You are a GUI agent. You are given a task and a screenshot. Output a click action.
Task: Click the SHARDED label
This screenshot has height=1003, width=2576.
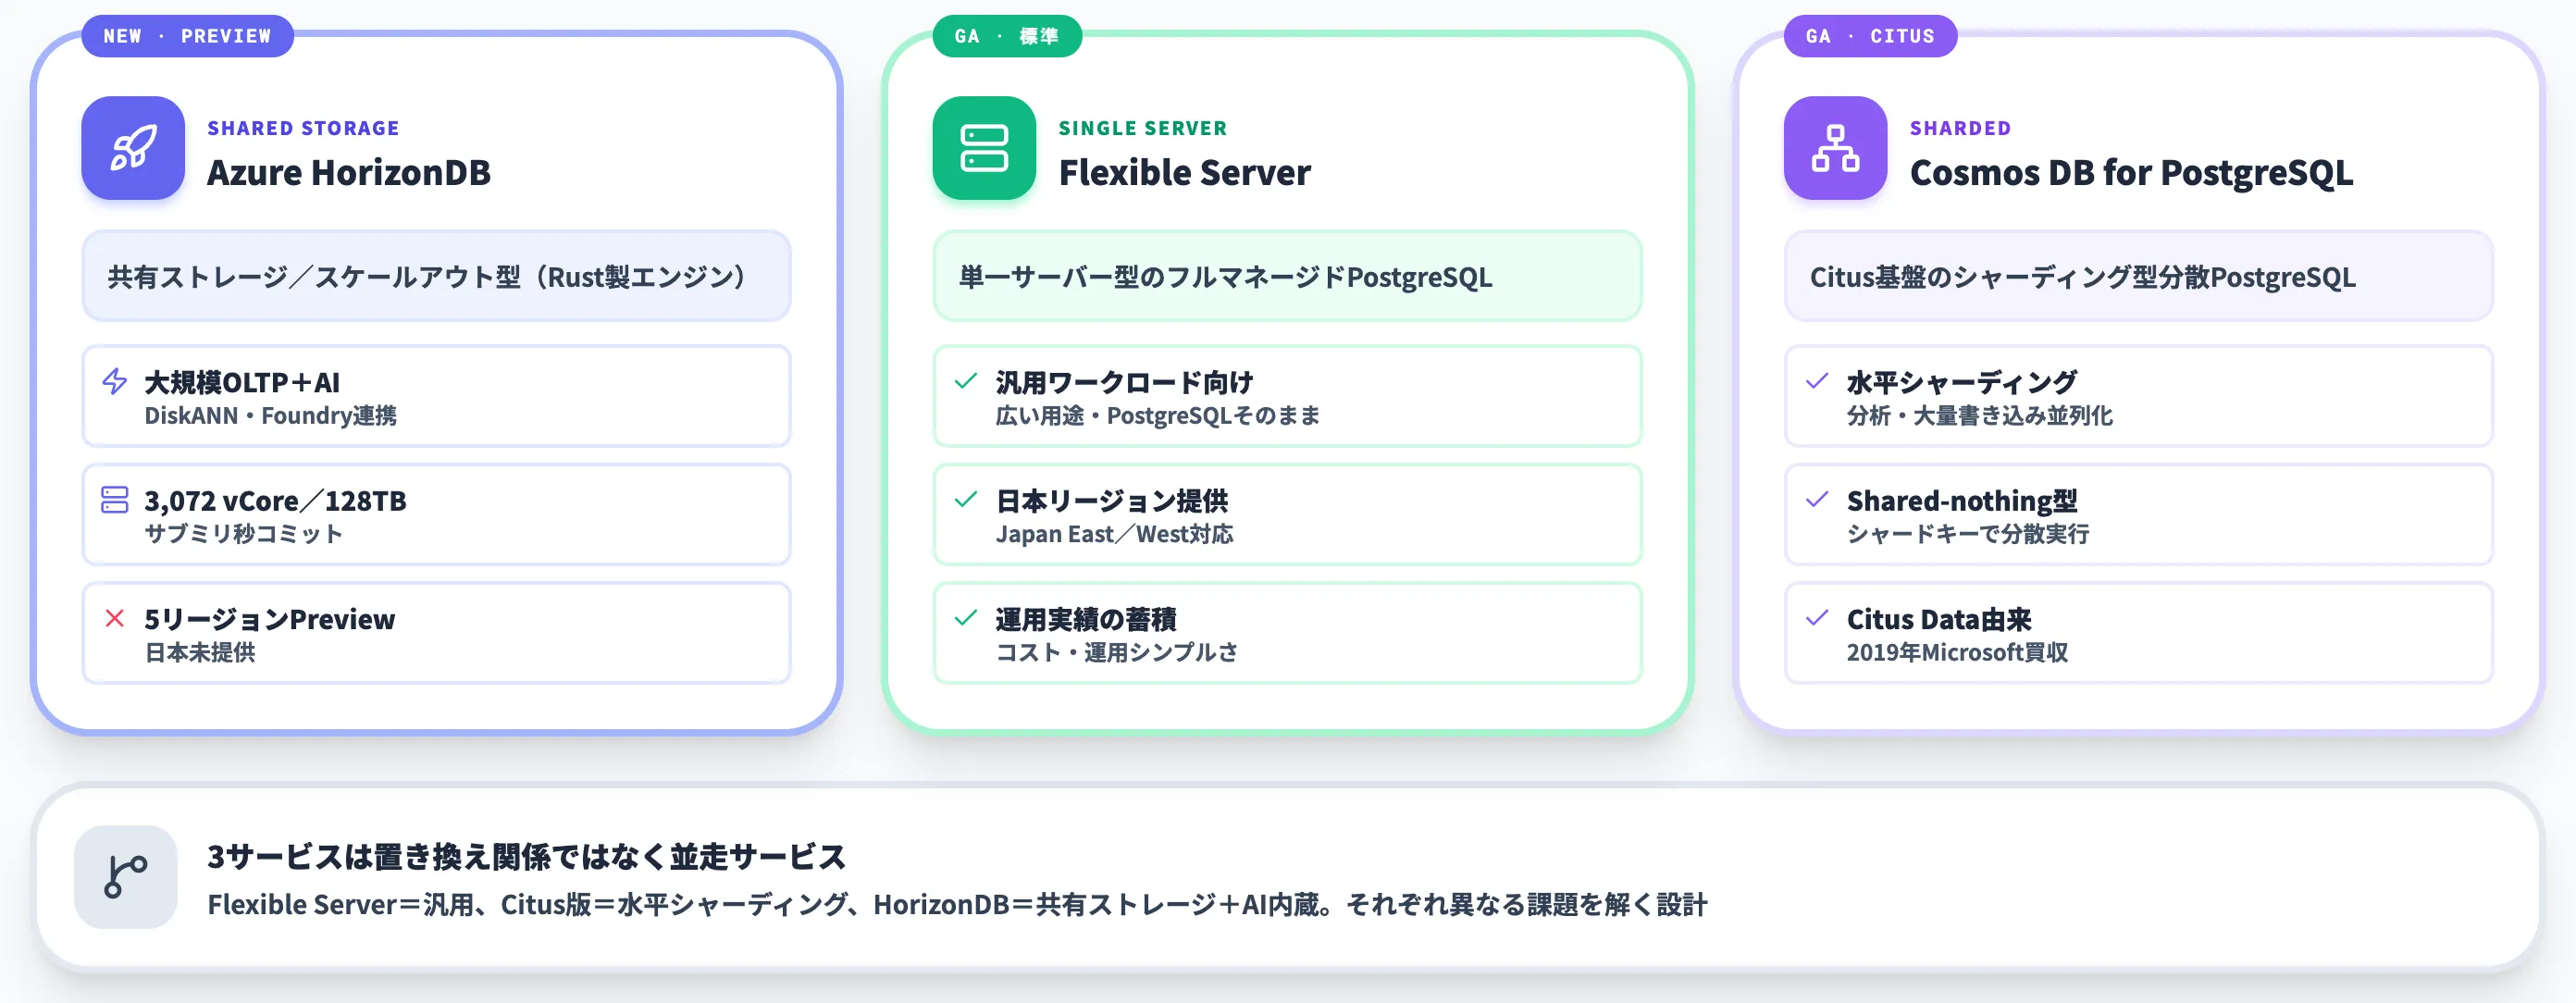point(1960,128)
